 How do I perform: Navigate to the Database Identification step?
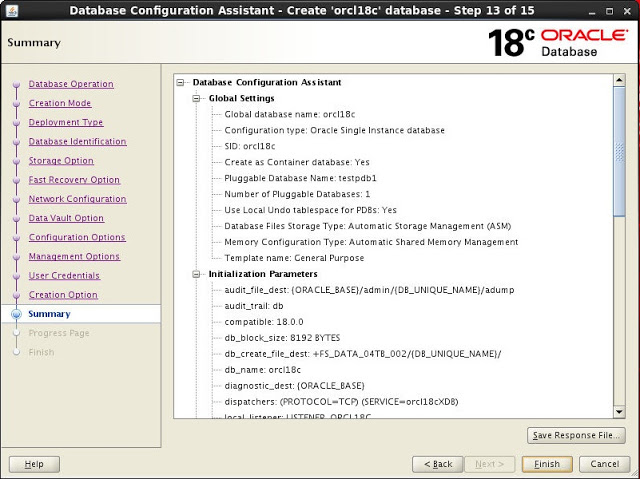77,142
